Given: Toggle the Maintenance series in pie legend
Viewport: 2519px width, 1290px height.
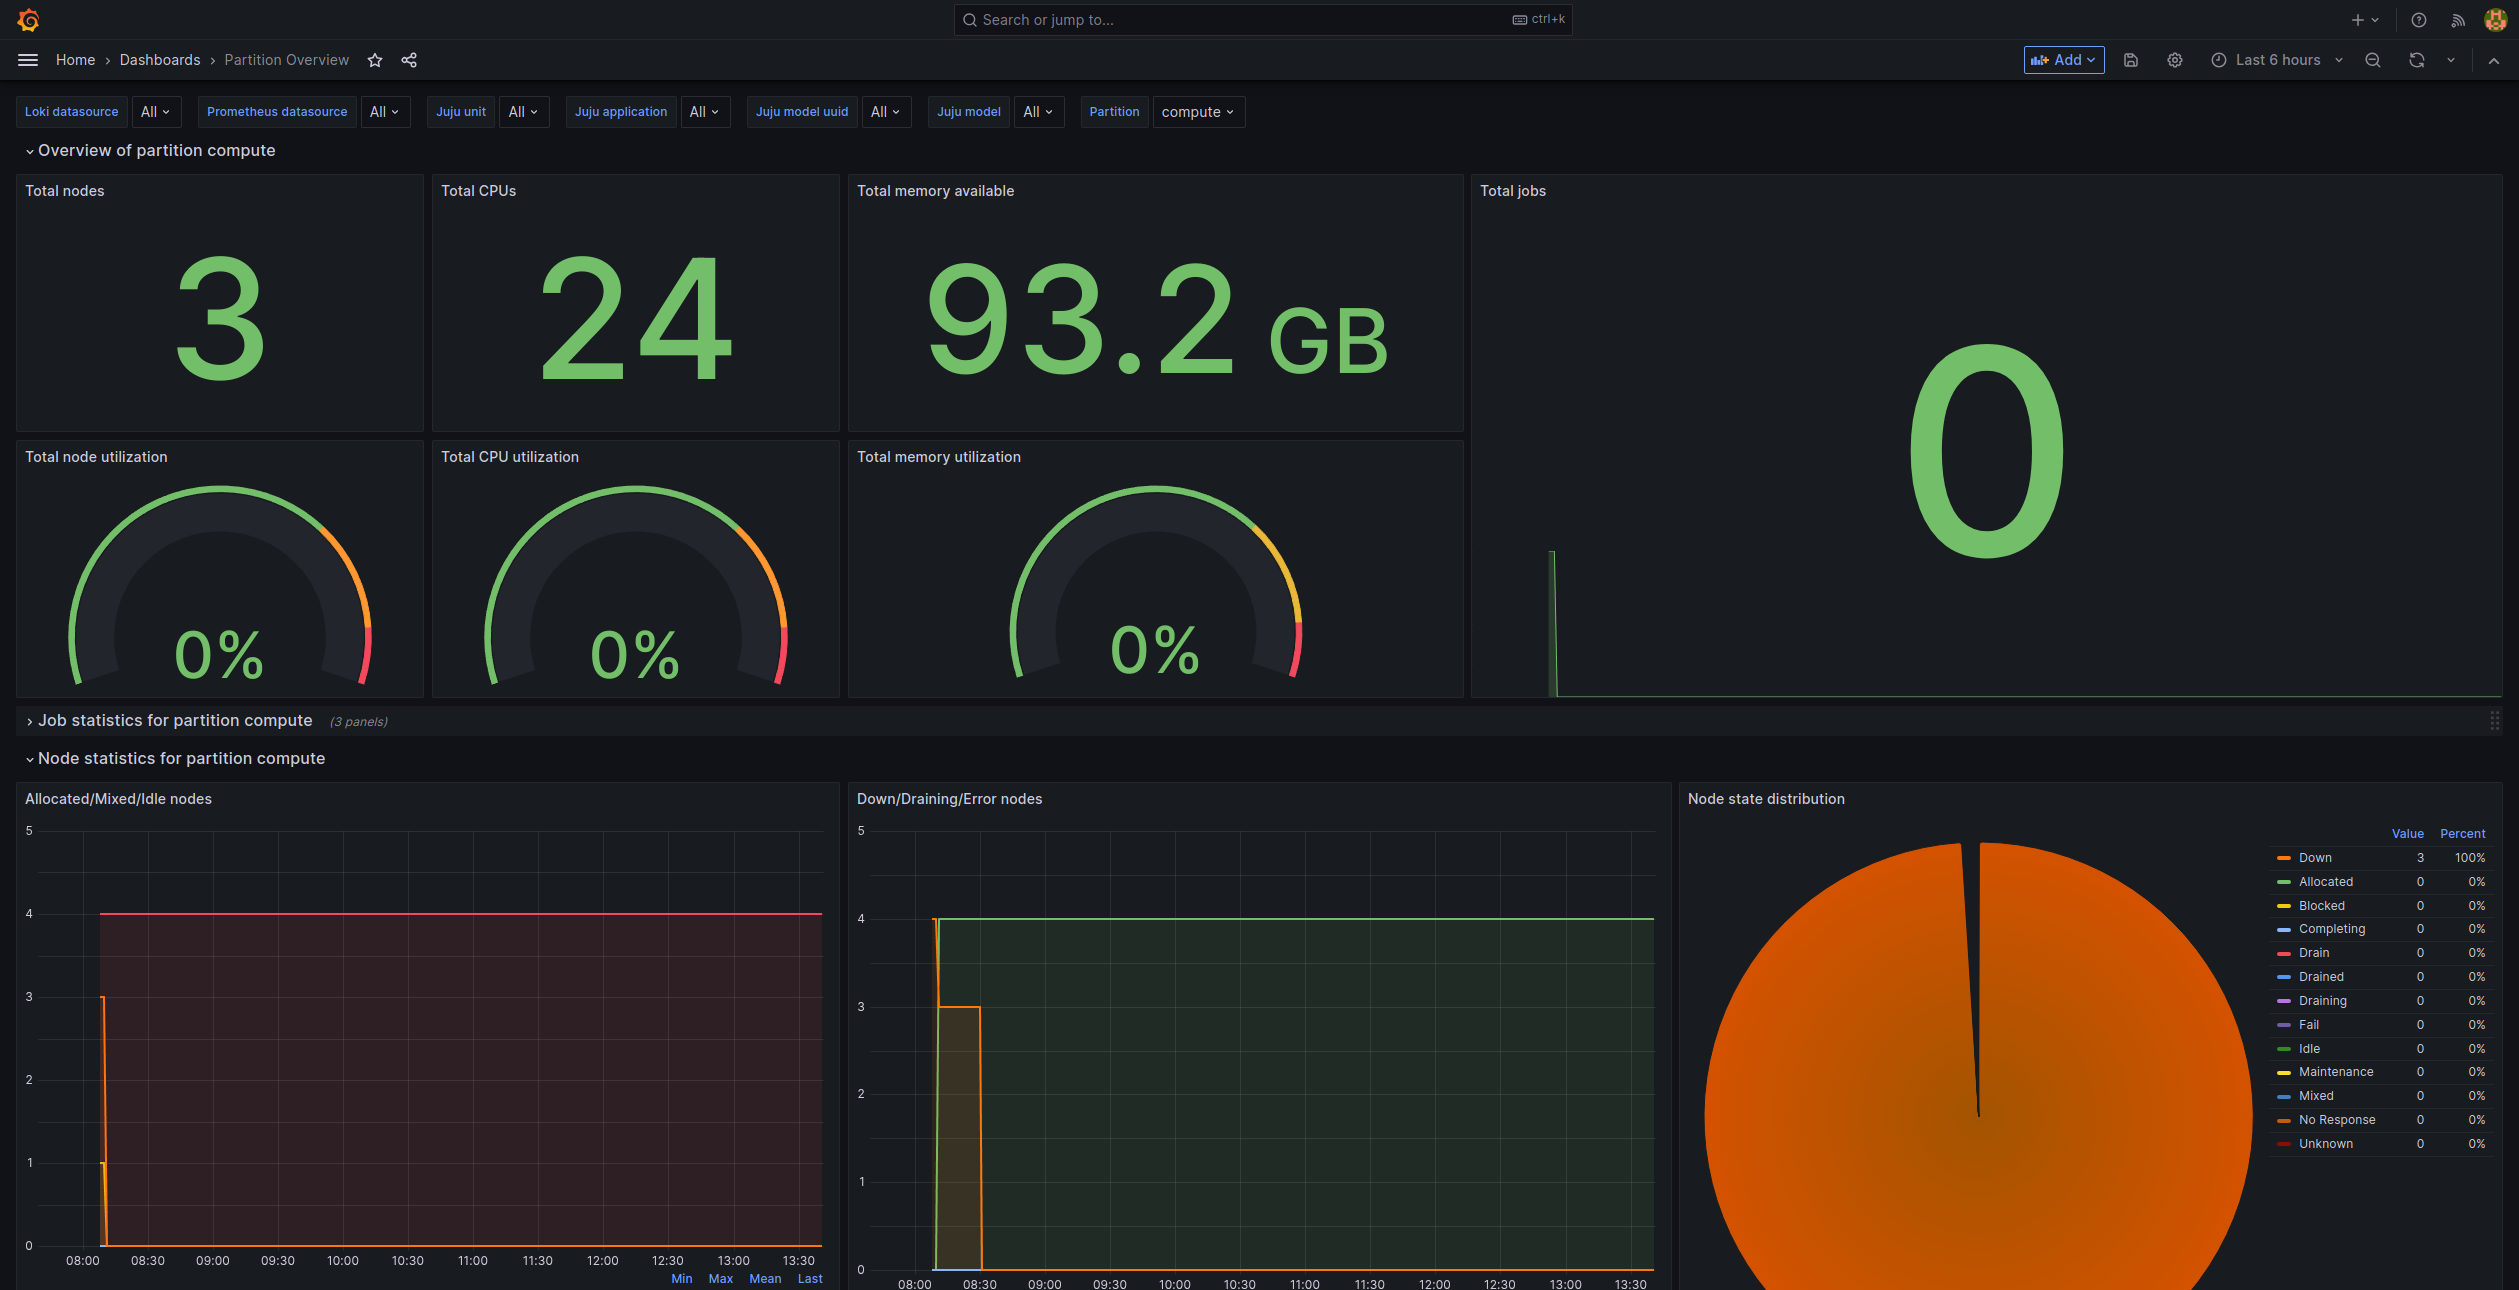Looking at the screenshot, I should (x=2336, y=1072).
